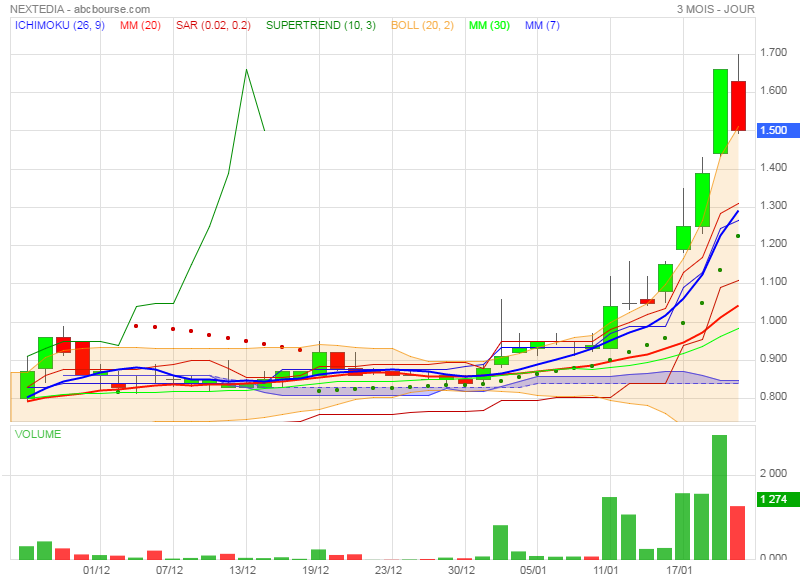Image resolution: width=800 pixels, height=580 pixels.
Task: Click the 1.000 price axis label
Action: click(773, 320)
